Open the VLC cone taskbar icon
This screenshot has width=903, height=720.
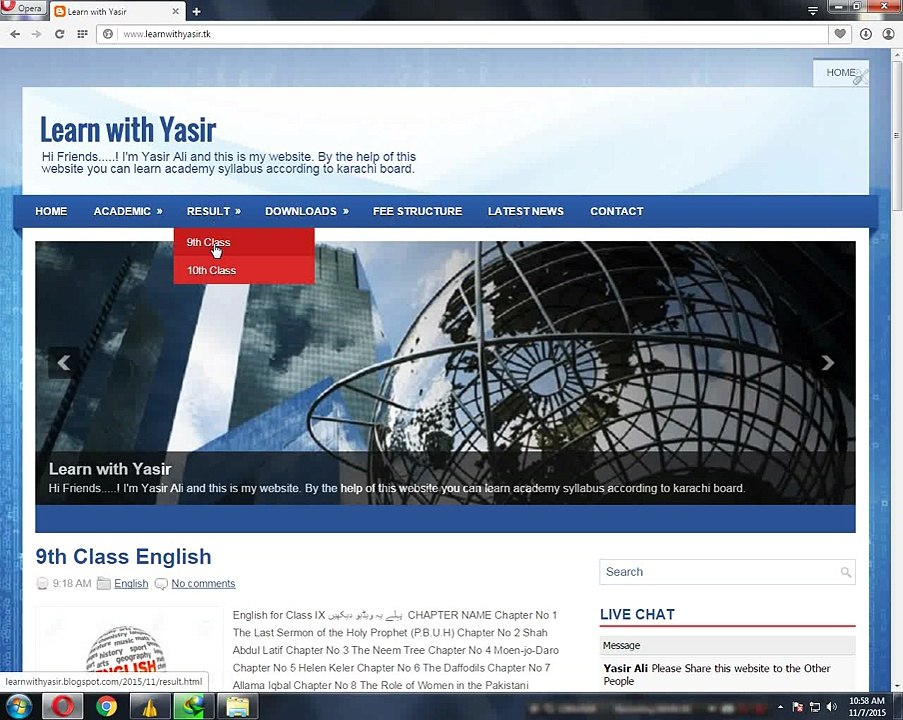coord(150,706)
